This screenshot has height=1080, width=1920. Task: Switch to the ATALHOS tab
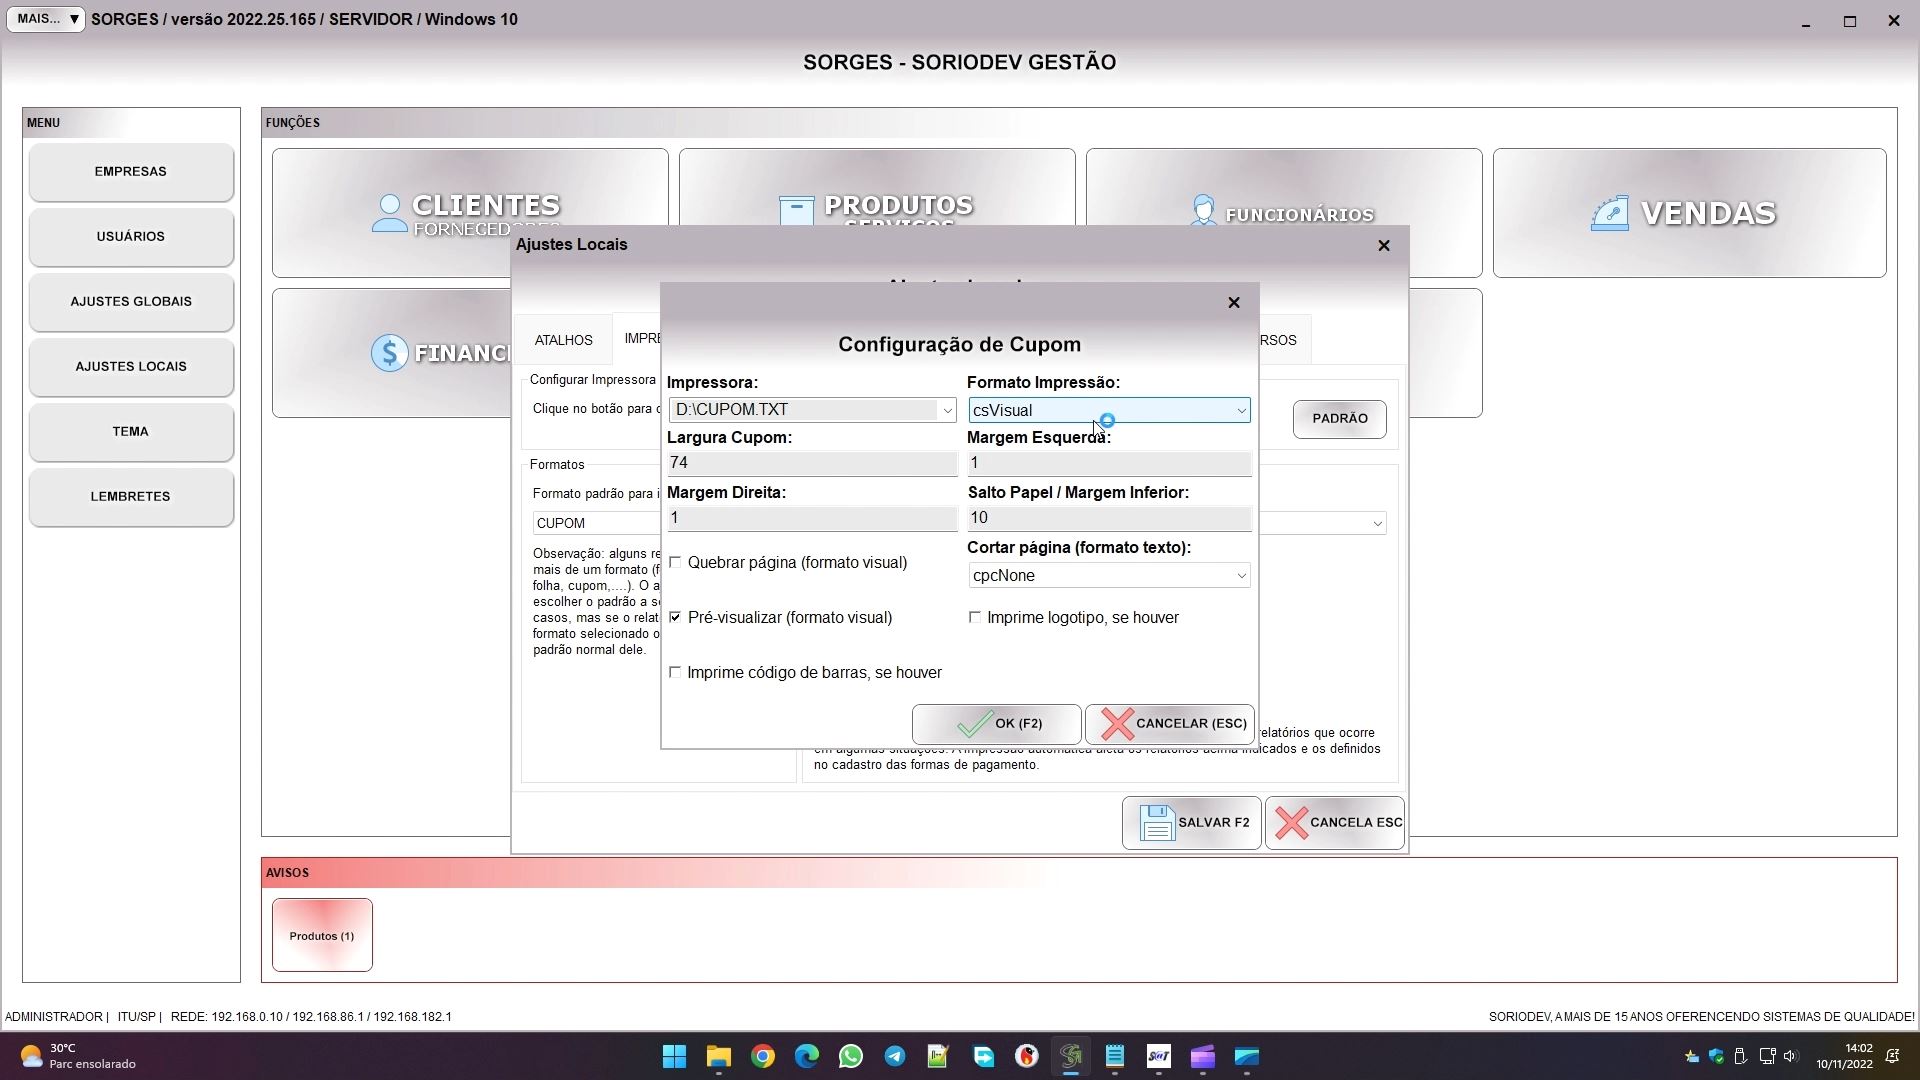pos(563,341)
